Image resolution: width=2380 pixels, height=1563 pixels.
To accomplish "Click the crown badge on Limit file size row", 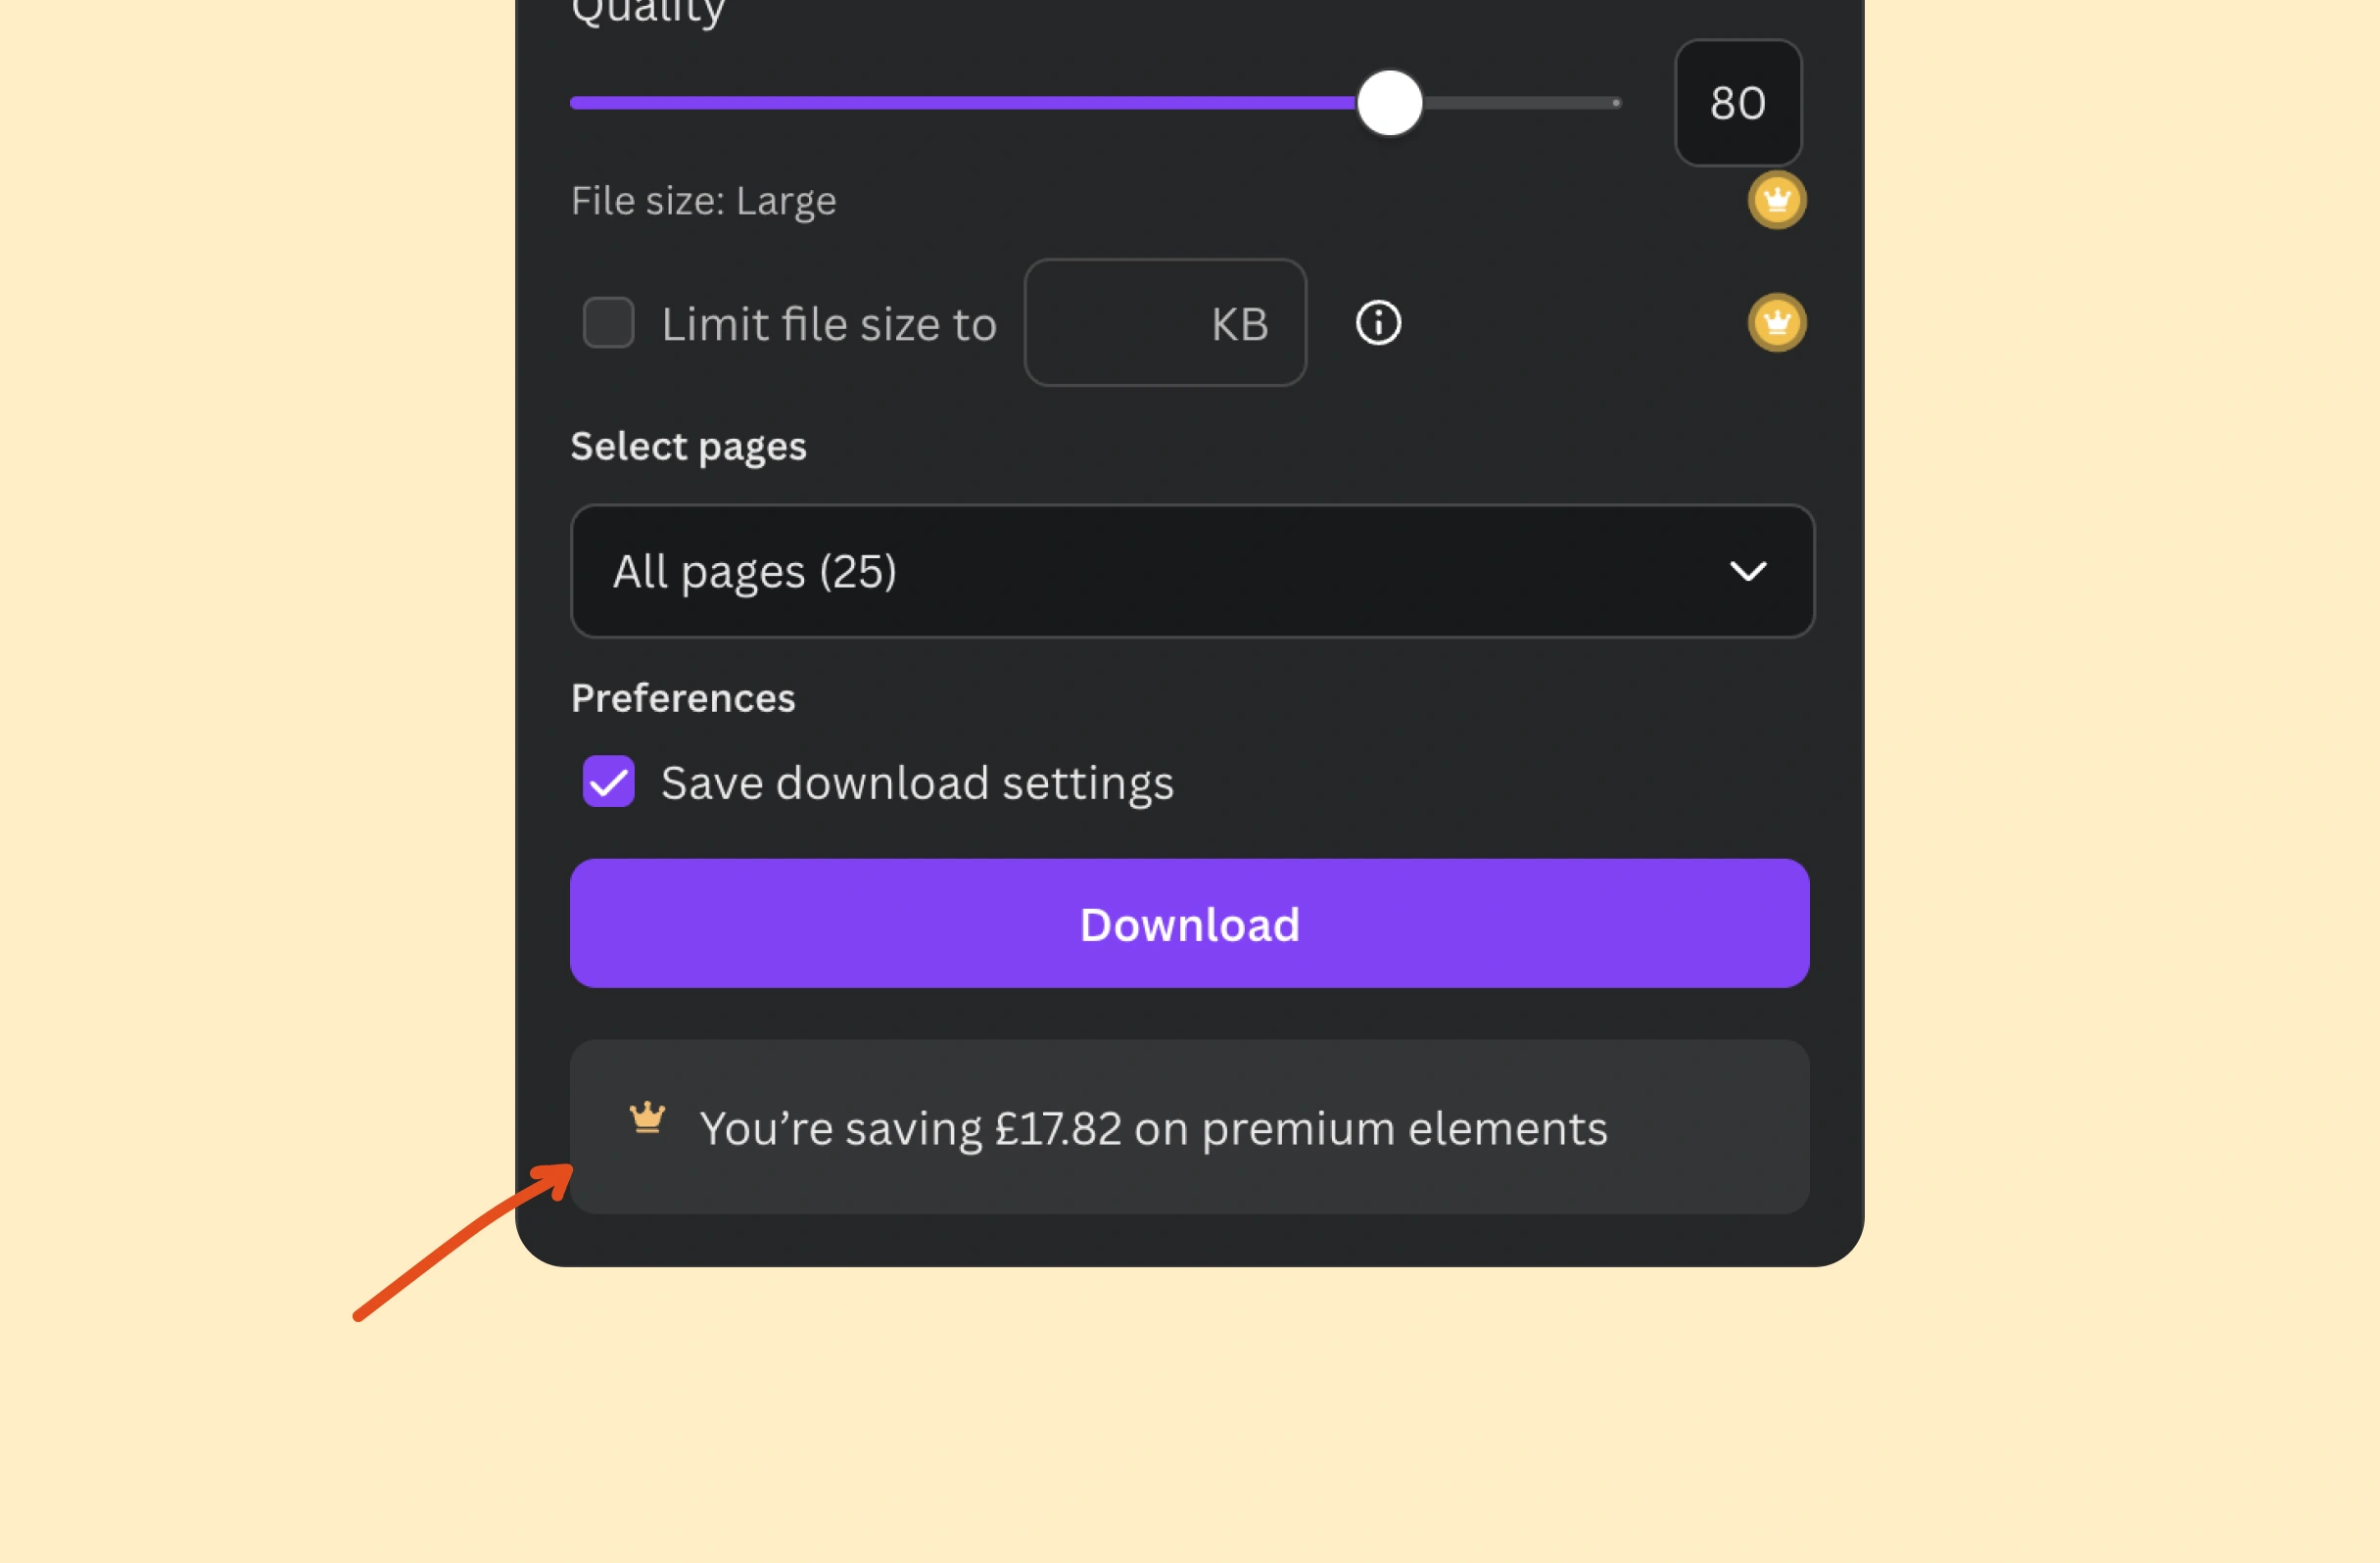I will (1776, 323).
